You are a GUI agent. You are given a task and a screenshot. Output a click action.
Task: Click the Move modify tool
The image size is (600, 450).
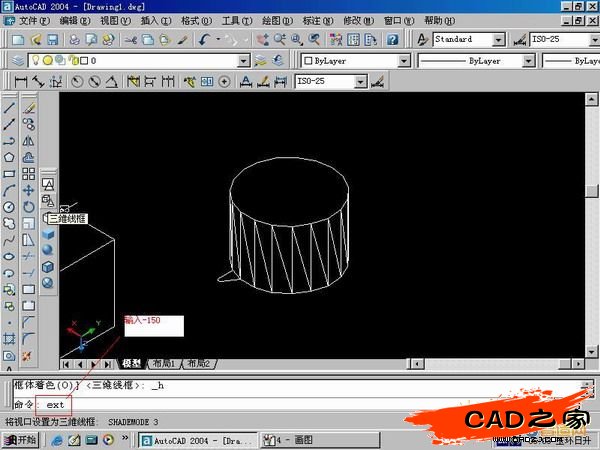[x=29, y=190]
